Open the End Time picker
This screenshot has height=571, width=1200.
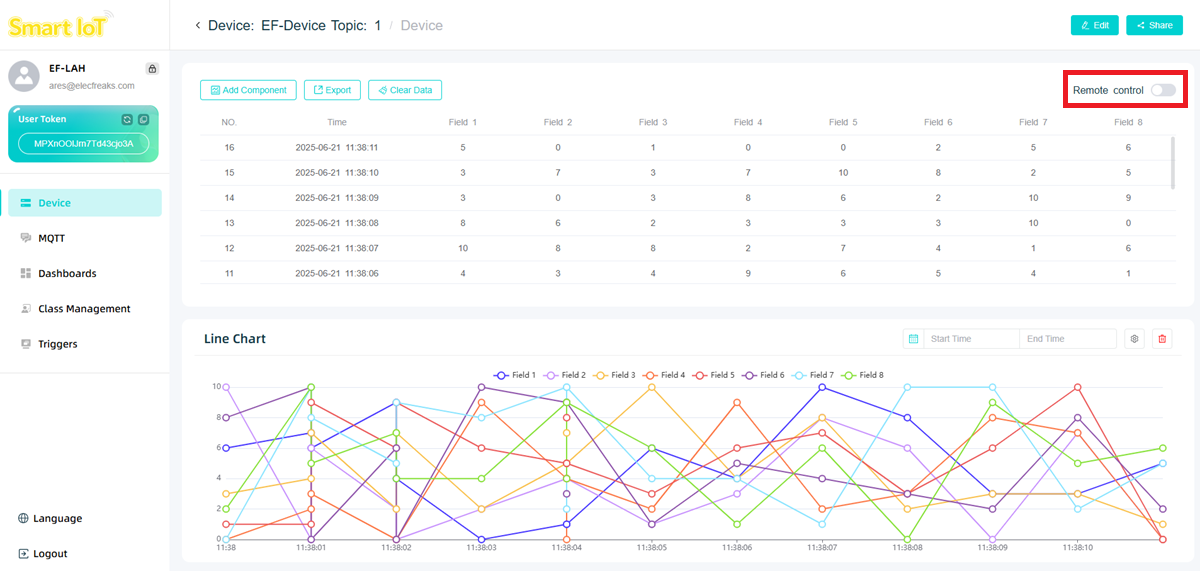(x=1066, y=339)
